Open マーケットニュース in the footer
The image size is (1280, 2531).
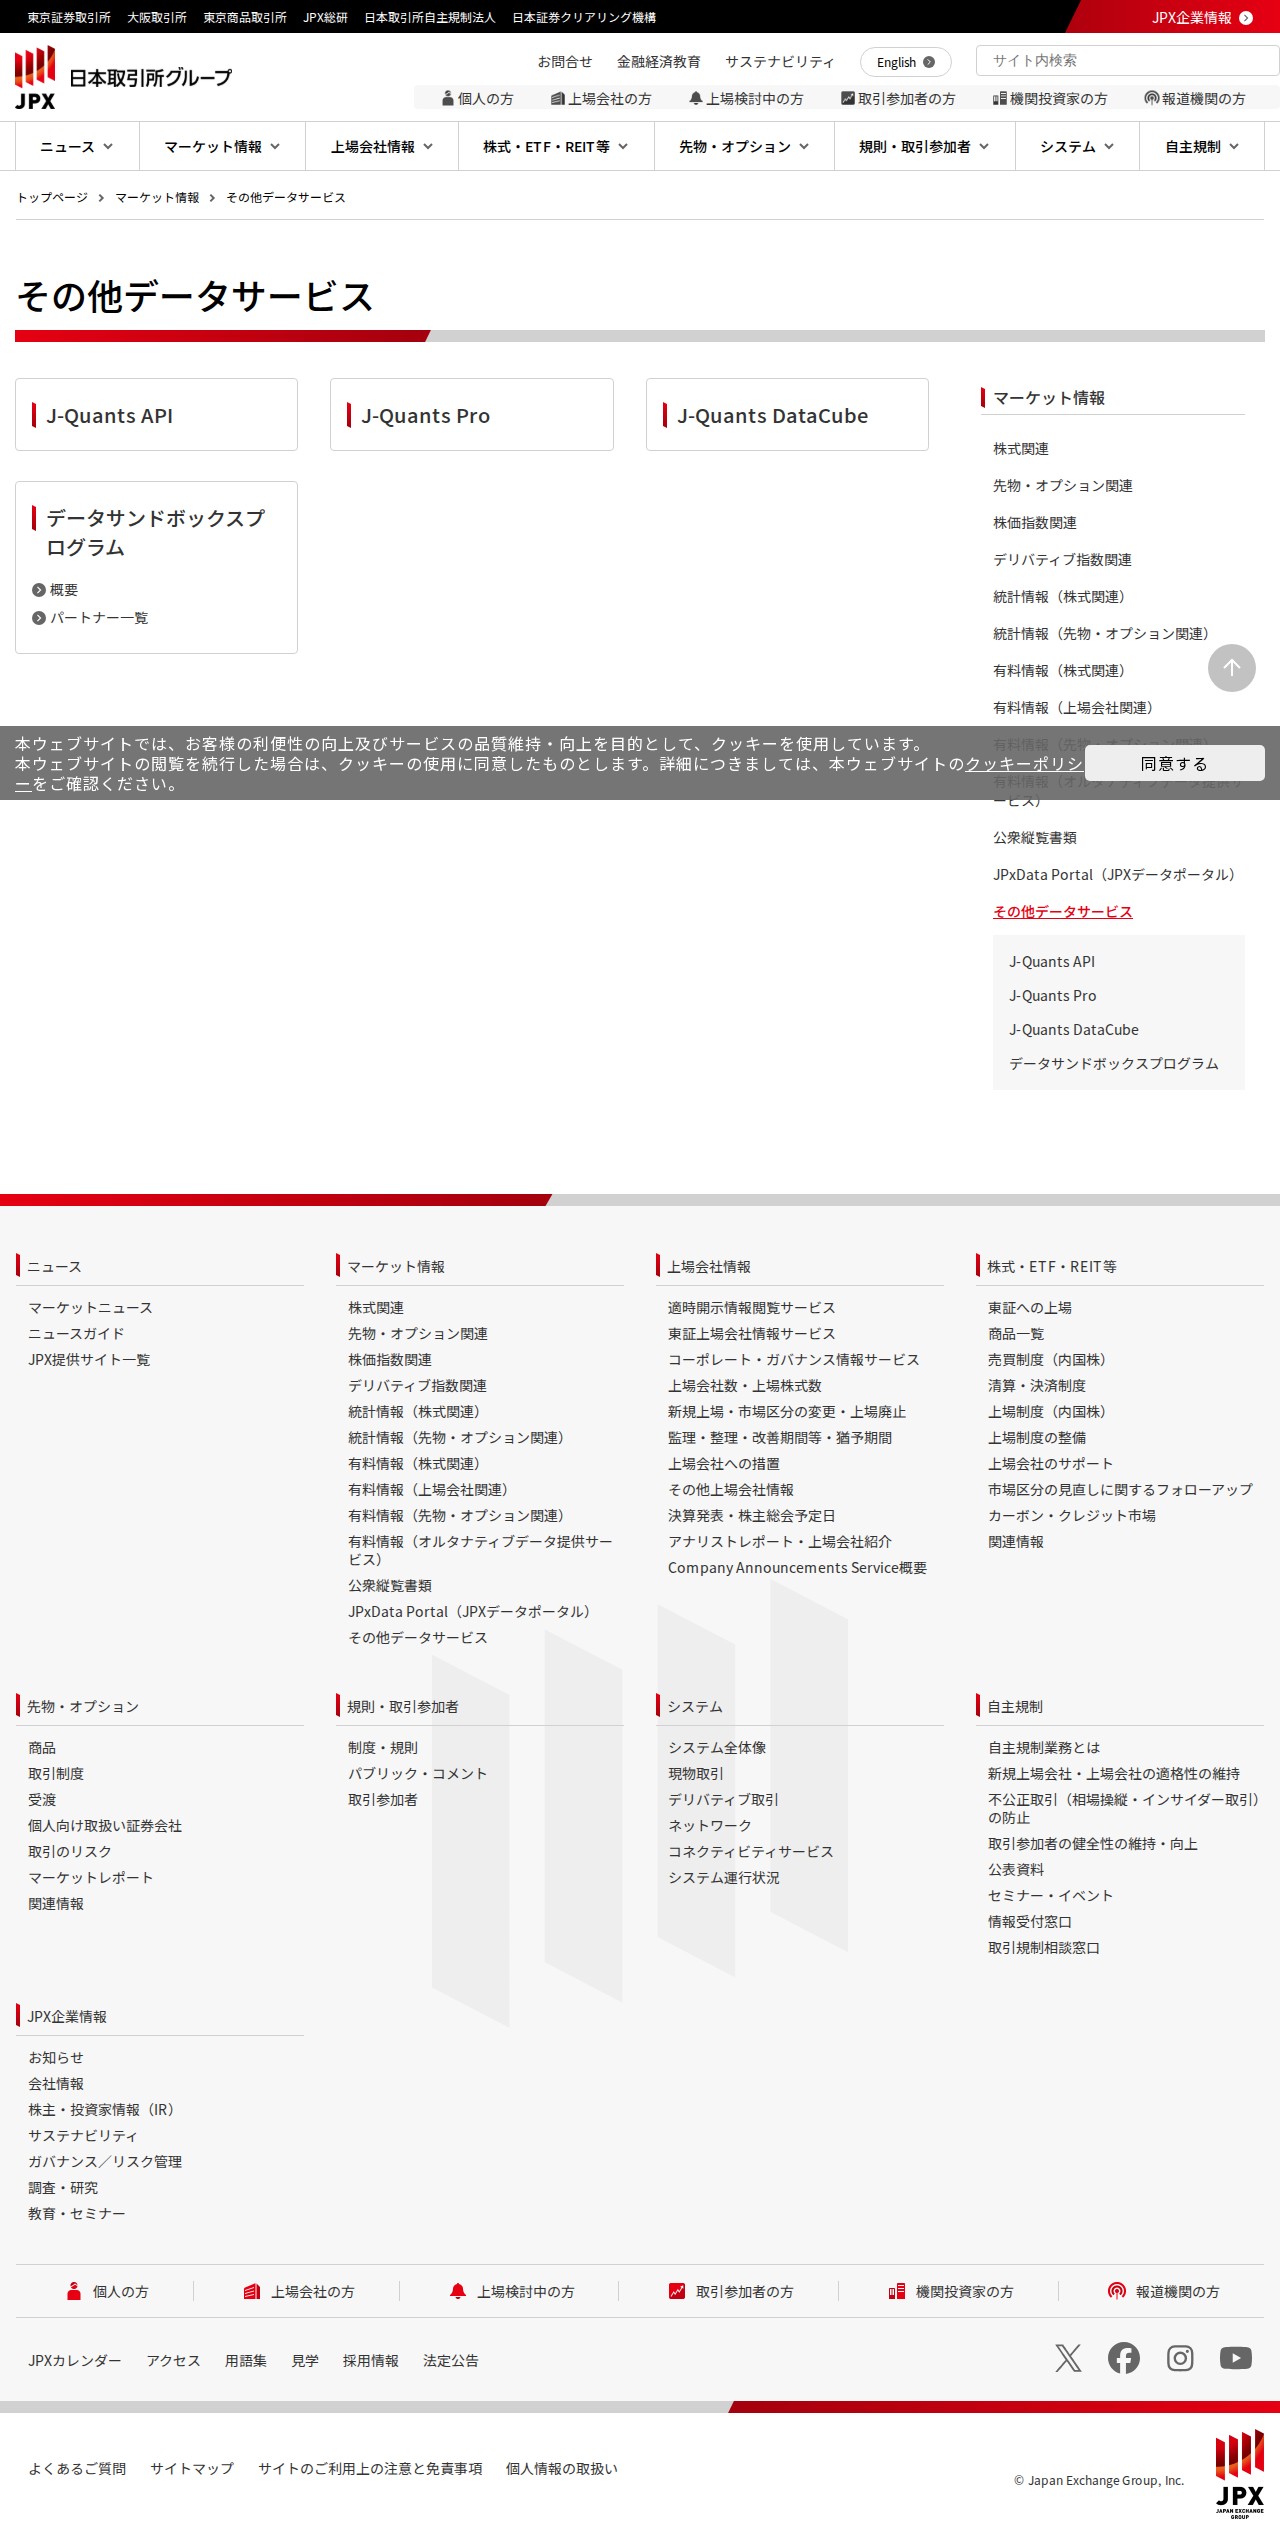click(x=90, y=1308)
